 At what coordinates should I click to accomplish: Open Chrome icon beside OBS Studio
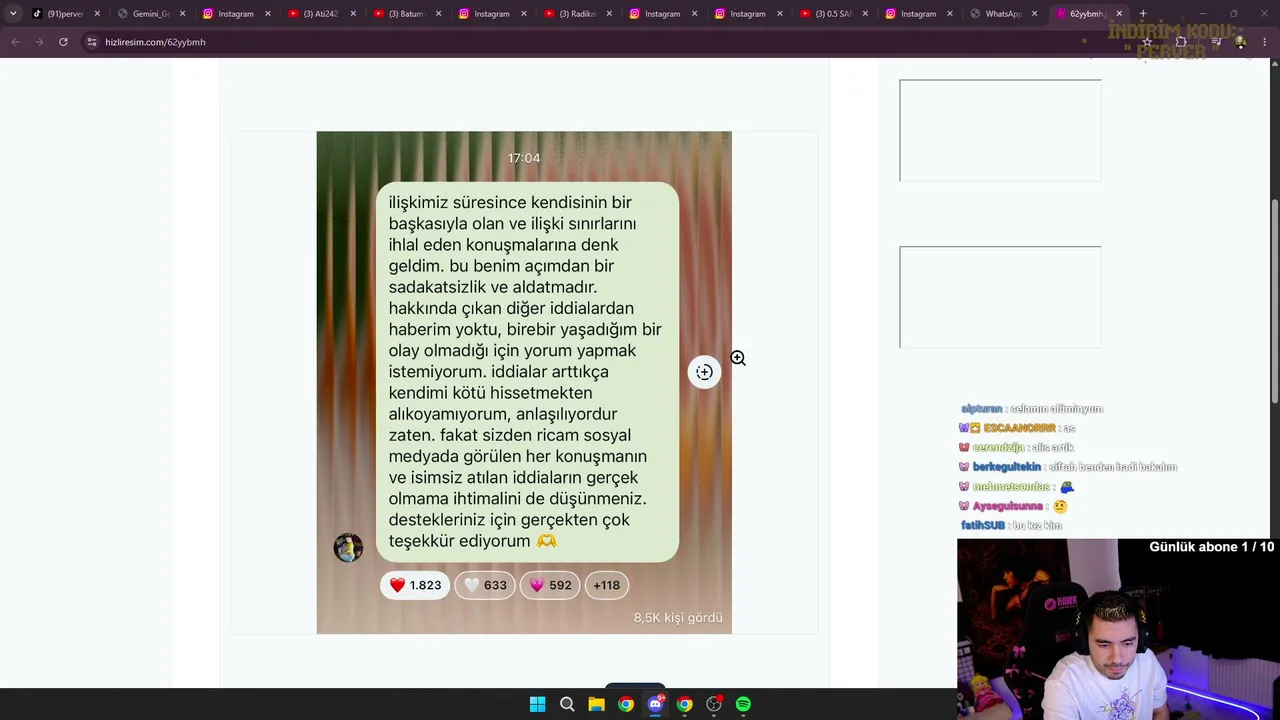coord(684,704)
